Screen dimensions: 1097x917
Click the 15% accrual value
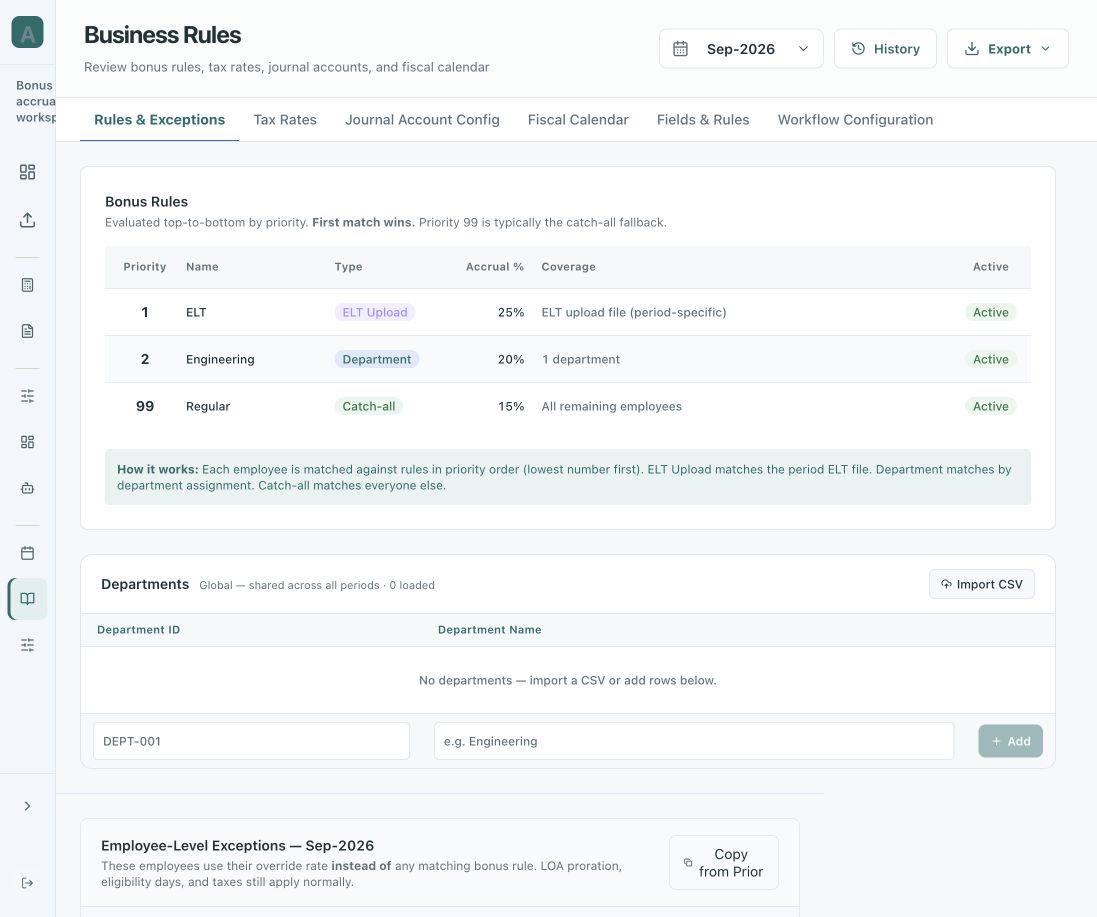(x=511, y=406)
